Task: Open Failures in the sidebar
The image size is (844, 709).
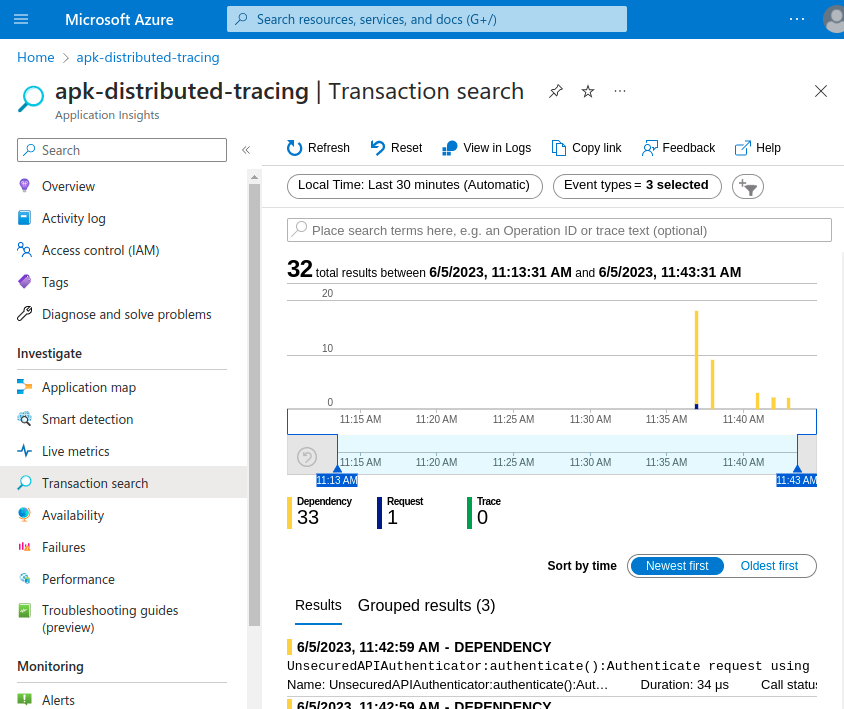Action: point(123,547)
